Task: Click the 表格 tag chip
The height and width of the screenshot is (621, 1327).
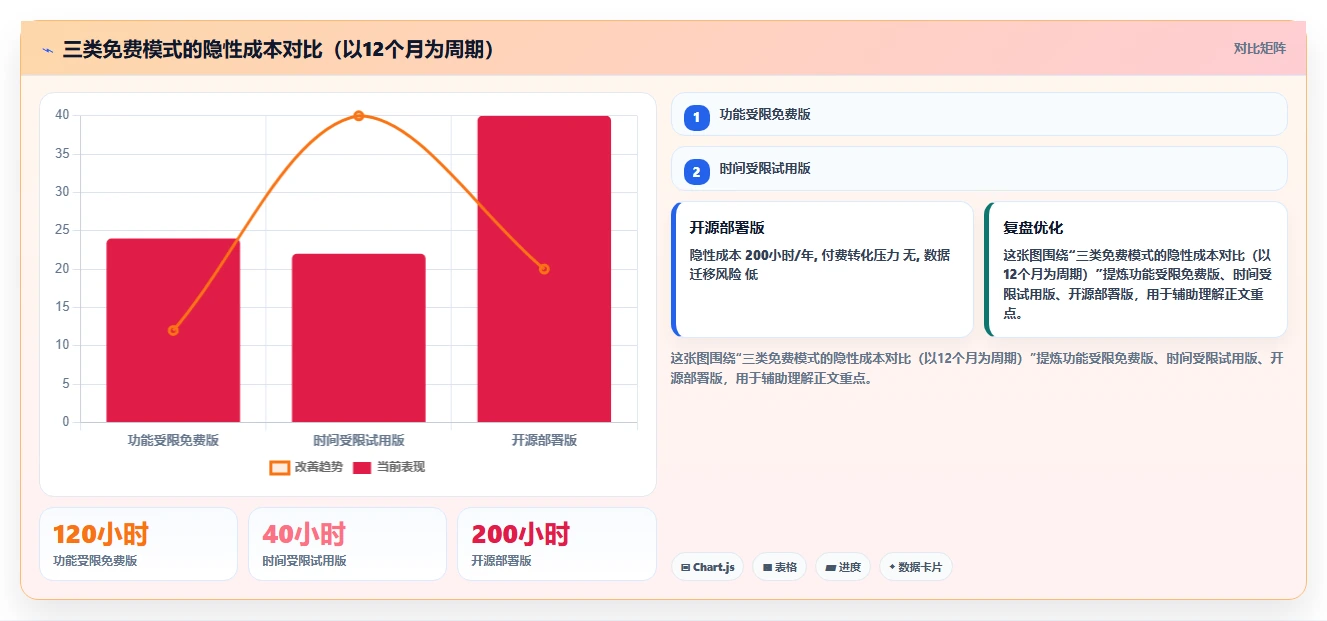Action: (x=779, y=567)
